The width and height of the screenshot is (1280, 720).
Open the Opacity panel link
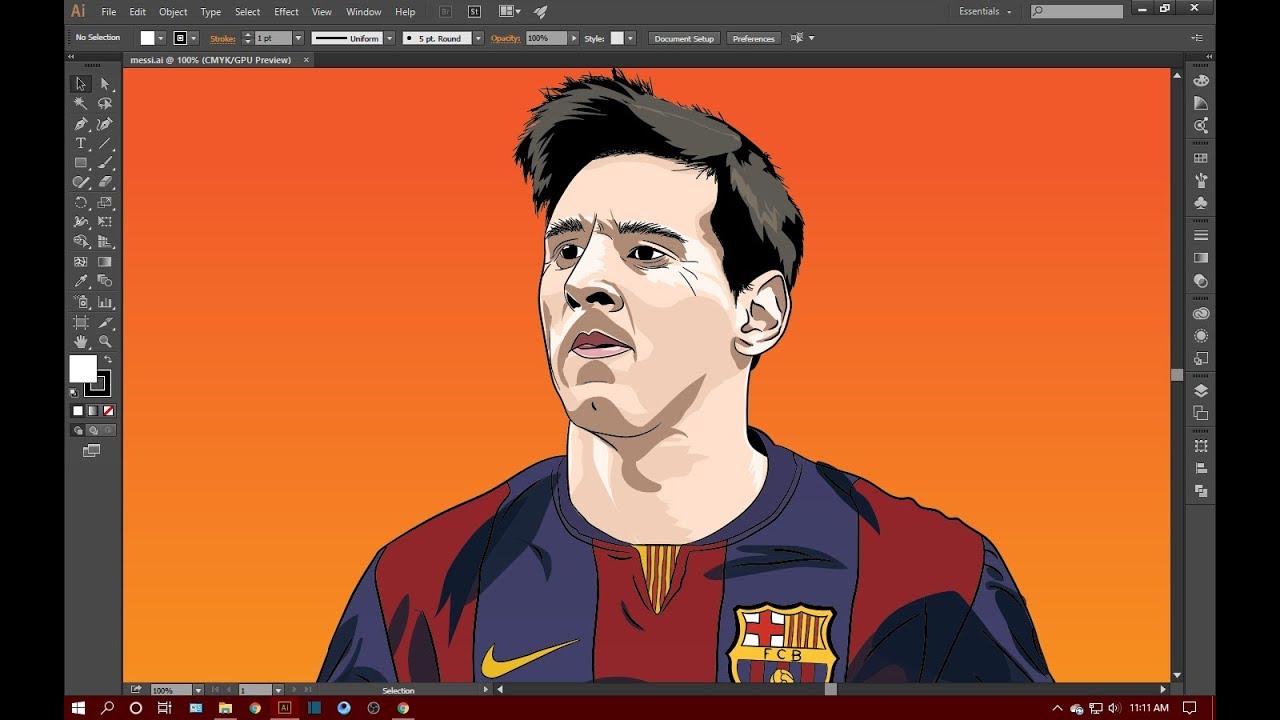click(505, 38)
